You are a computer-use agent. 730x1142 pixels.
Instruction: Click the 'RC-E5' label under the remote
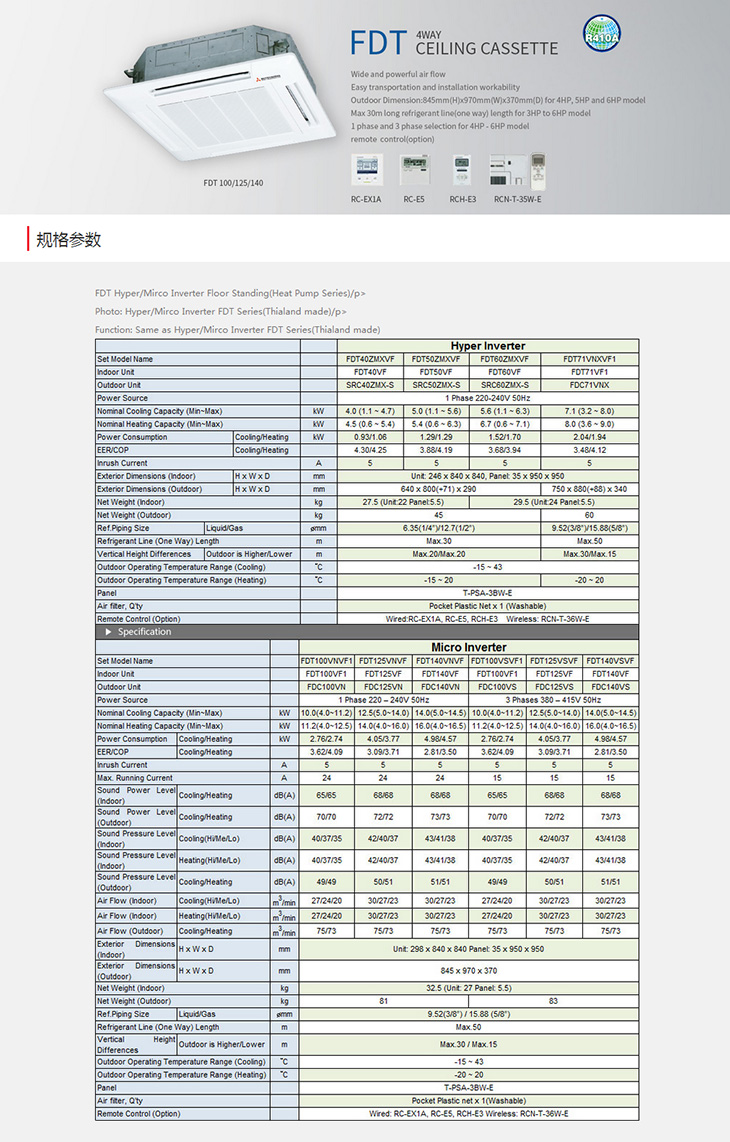pos(414,199)
